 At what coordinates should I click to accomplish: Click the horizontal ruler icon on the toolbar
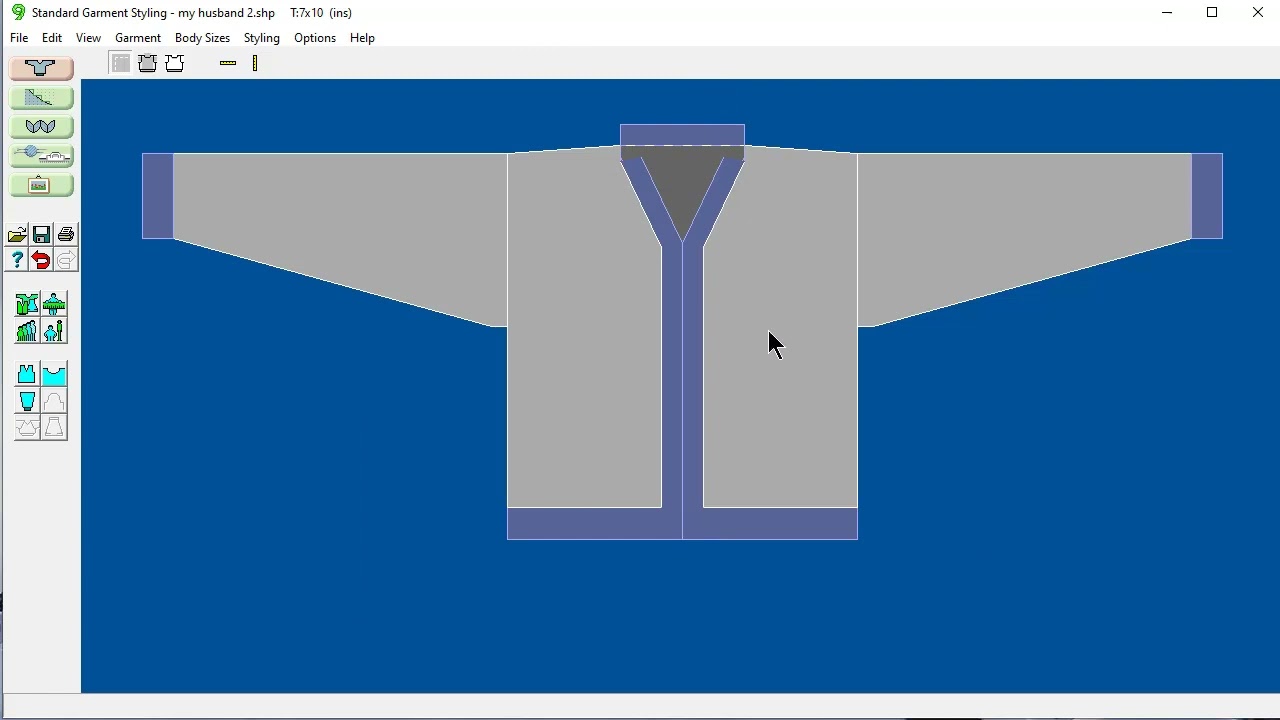click(228, 63)
